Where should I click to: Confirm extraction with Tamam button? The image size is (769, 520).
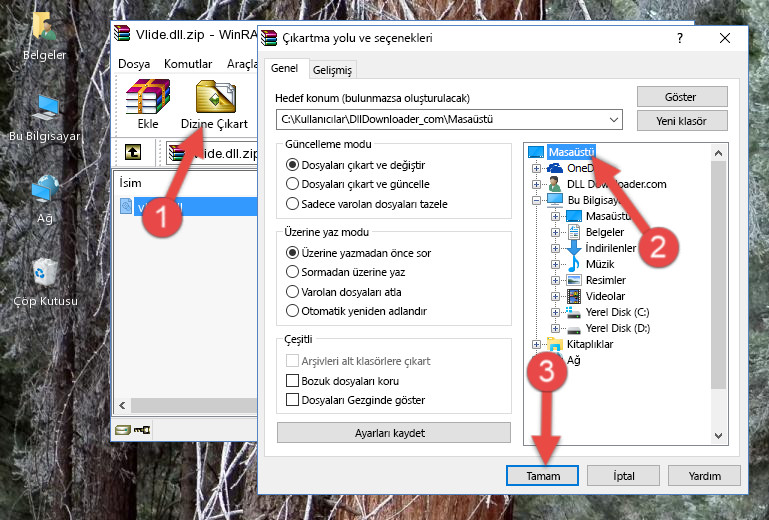542,476
